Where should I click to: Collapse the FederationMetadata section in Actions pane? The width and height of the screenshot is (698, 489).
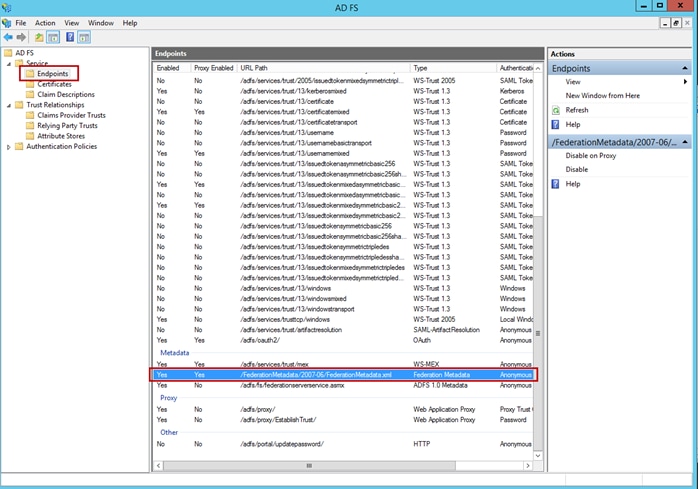(x=685, y=142)
